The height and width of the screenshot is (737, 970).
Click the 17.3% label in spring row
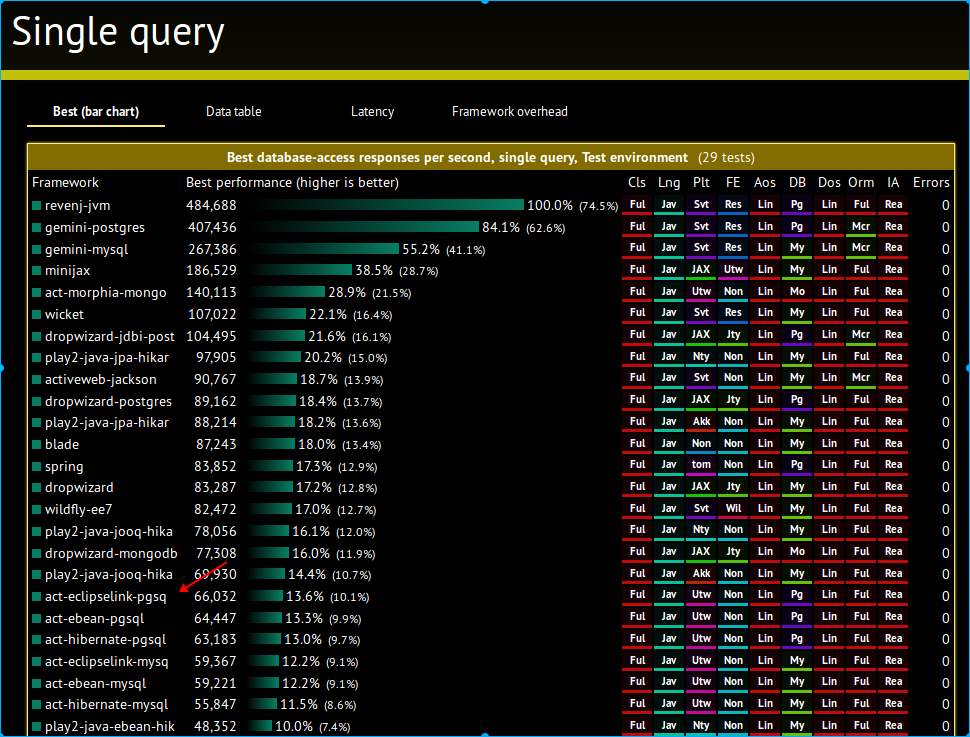tap(314, 467)
